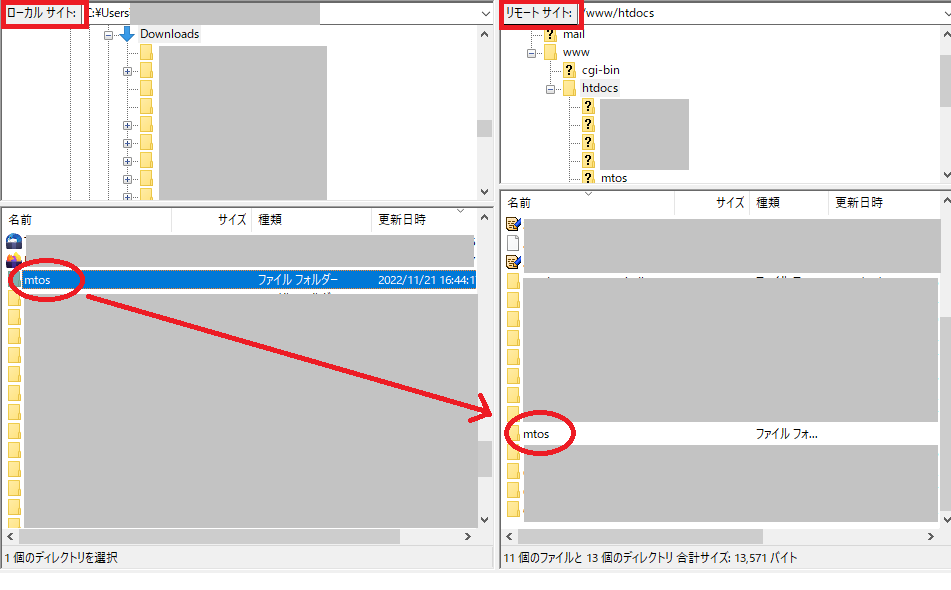The image size is (951, 590).
Task: Click down arrow of local tree scrollbar
Action: pos(485,192)
